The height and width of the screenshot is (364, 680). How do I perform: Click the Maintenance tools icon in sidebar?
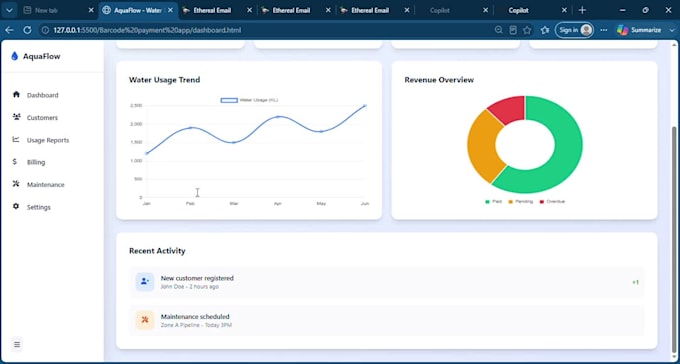pyautogui.click(x=16, y=184)
